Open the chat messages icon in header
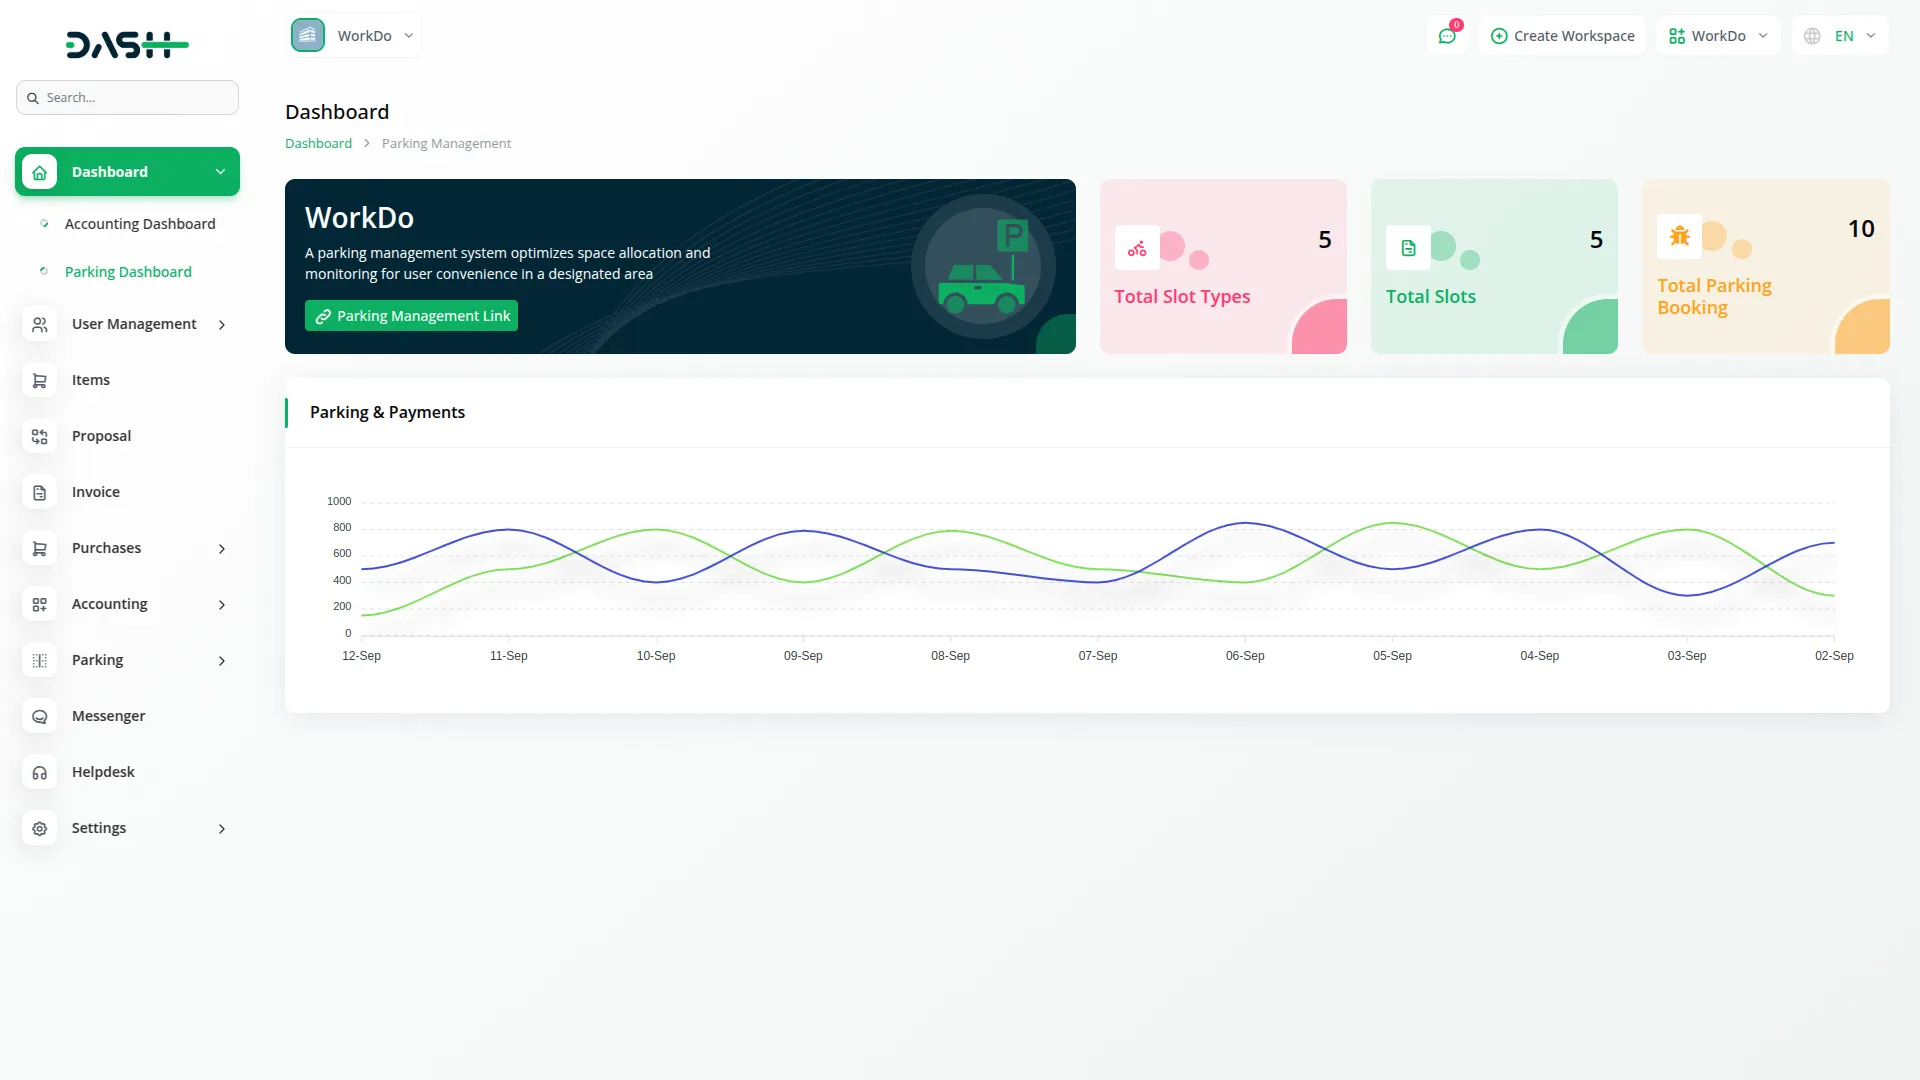This screenshot has height=1080, width=1920. click(x=1446, y=36)
